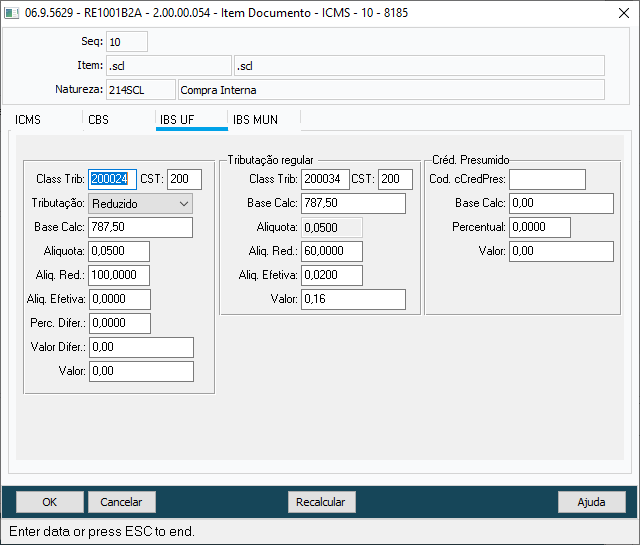The width and height of the screenshot is (640, 545).
Task: Click the Cod. cCredPres field
Action: point(547,179)
